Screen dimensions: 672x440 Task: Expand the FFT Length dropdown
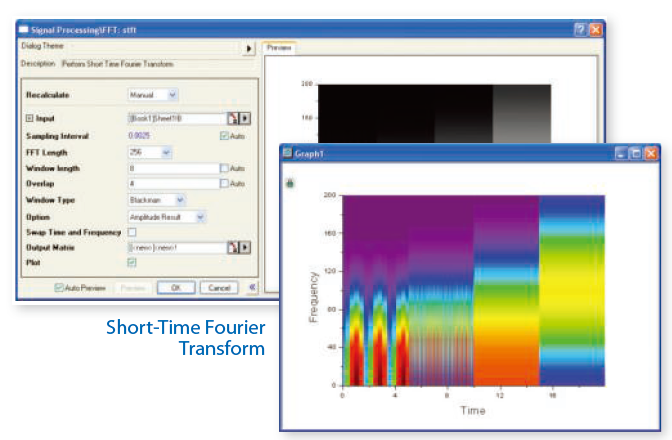[166, 152]
